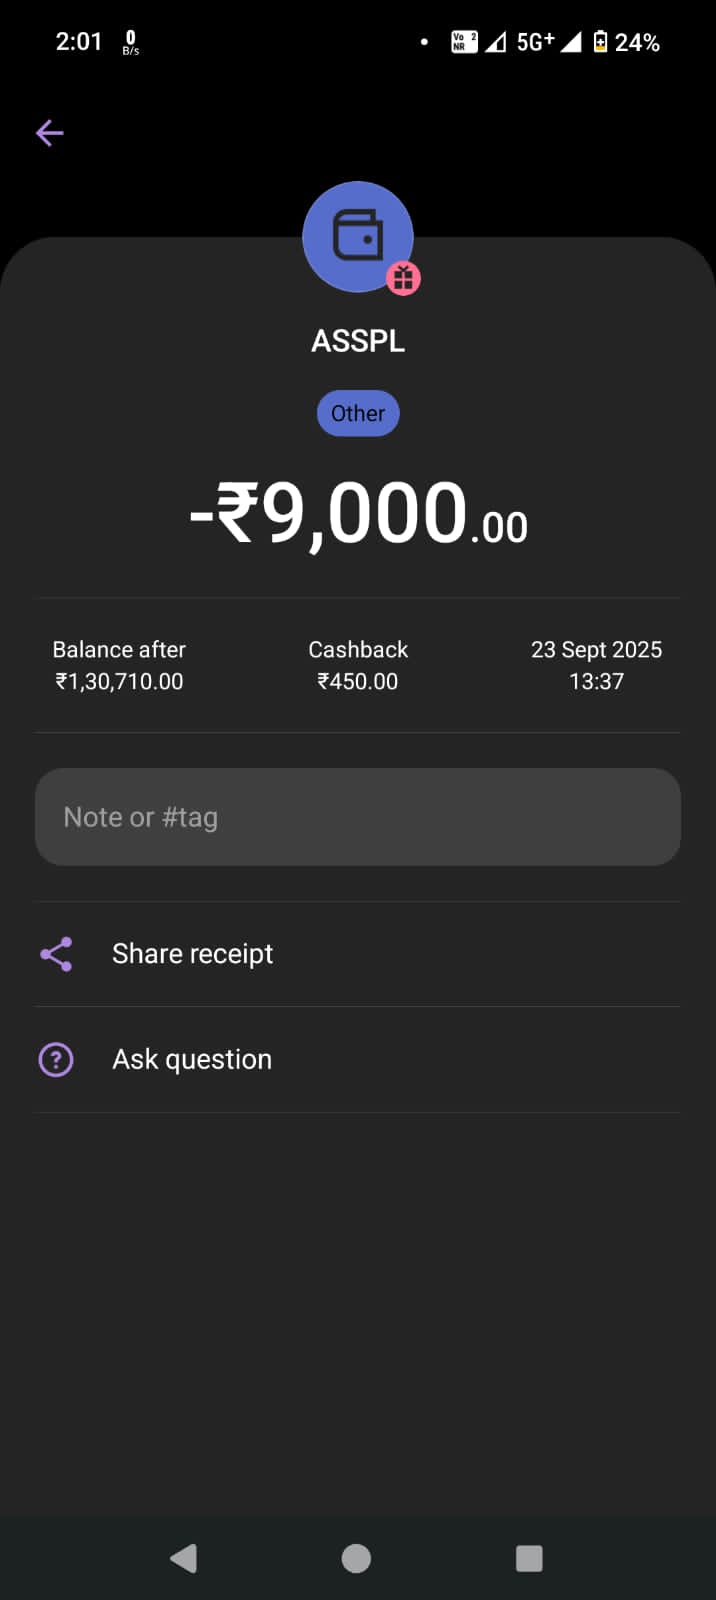Viewport: 716px width, 1600px height.
Task: Open Share receipt option
Action: 192,954
